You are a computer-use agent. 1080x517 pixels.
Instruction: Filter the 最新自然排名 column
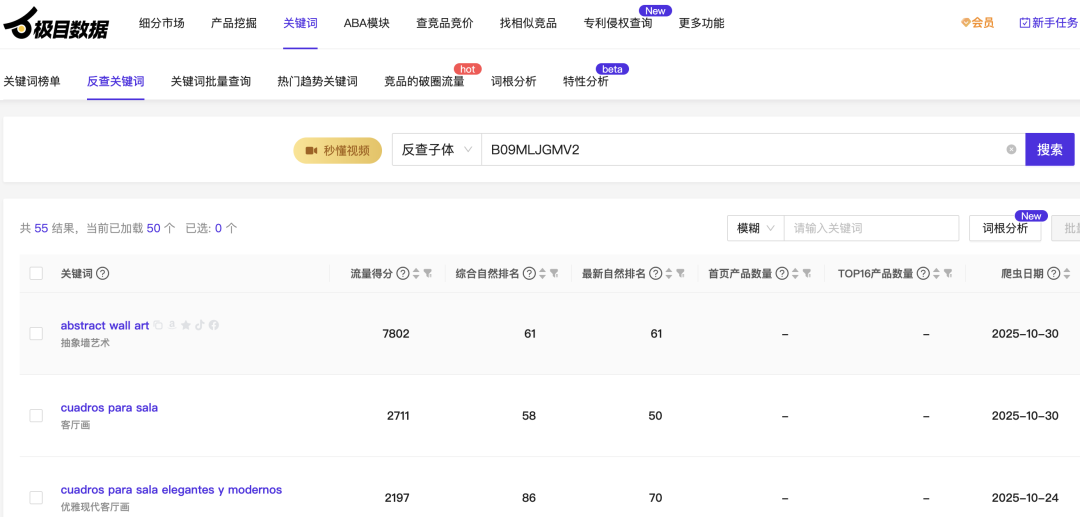click(681, 273)
